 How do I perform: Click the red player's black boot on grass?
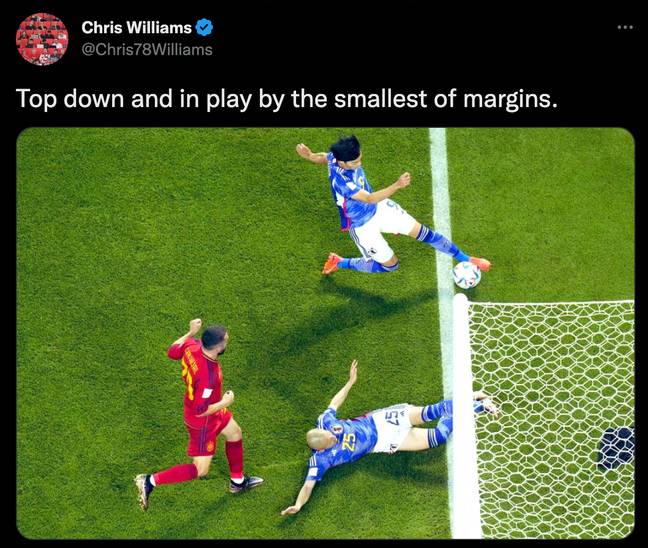[x=246, y=484]
